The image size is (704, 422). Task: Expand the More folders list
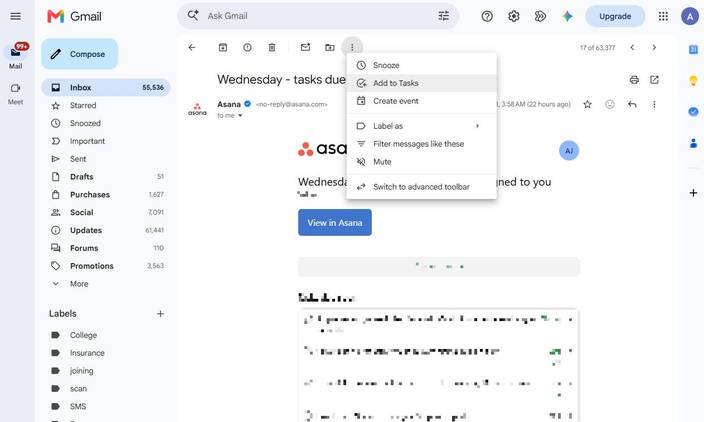coord(106,284)
